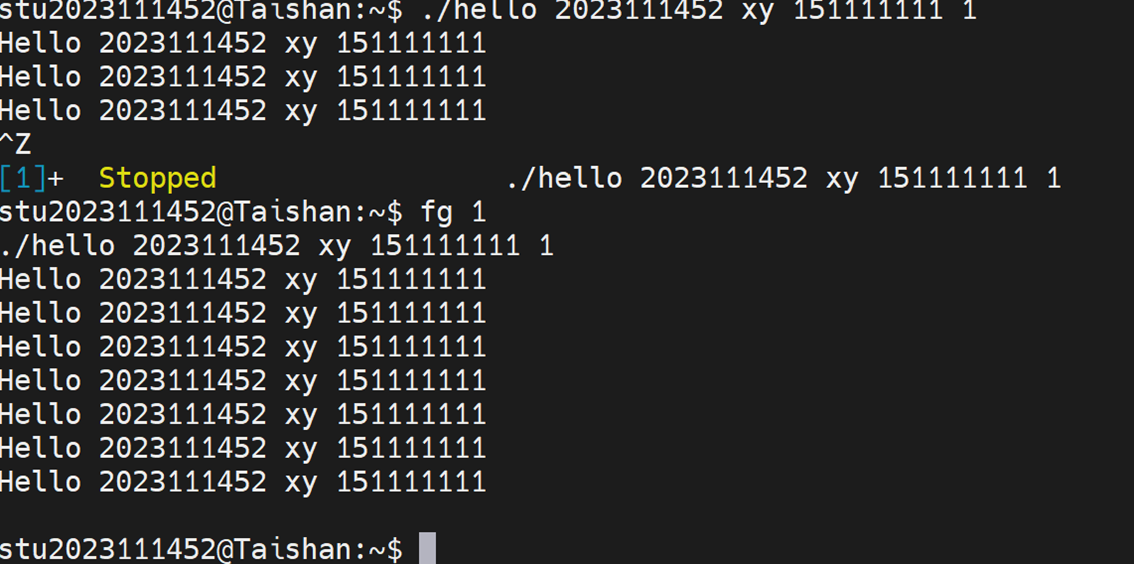Click the ./hello line echoed below fg 1
The height and width of the screenshot is (564, 1134).
[276, 246]
